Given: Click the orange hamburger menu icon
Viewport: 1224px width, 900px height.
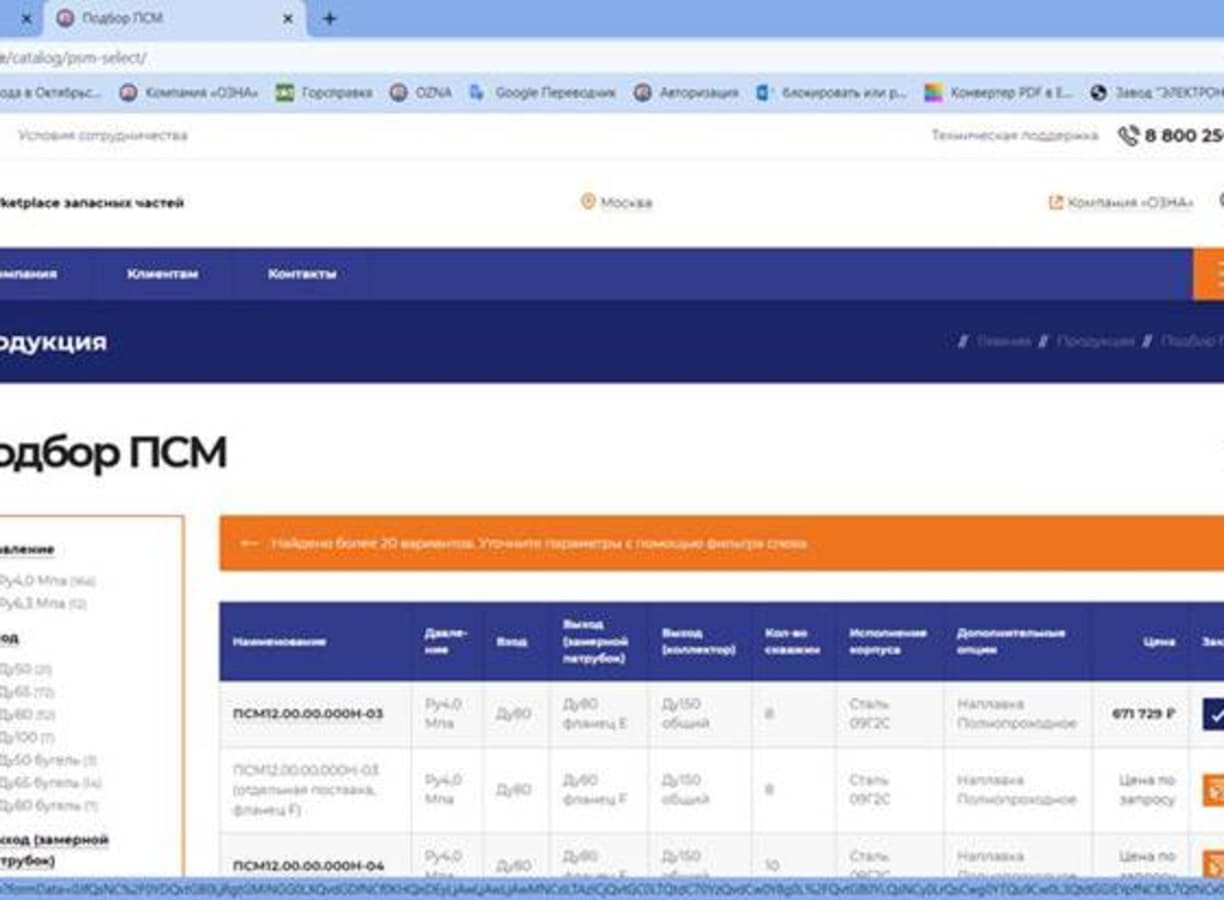Looking at the screenshot, I should click(x=1213, y=274).
